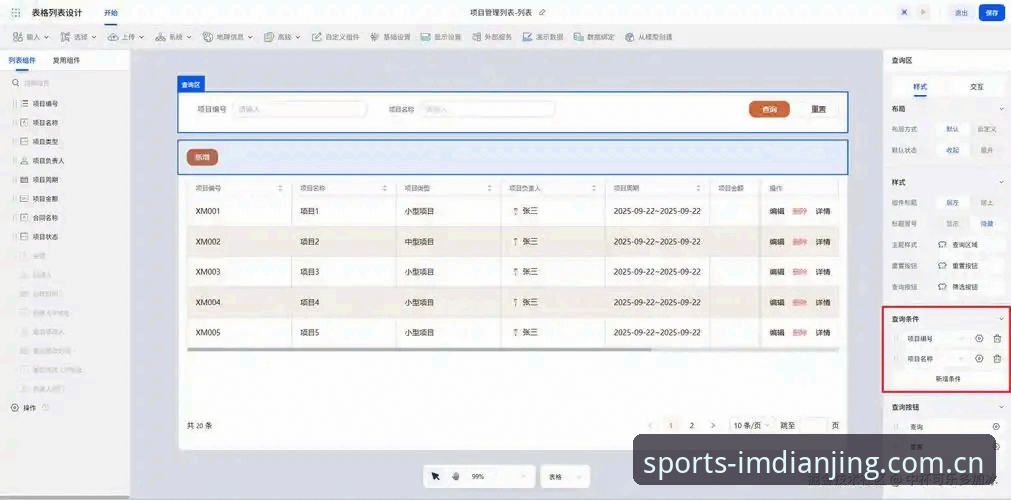1011x500 pixels.
Task: Go to page 2 in pagination
Action: coord(692,426)
